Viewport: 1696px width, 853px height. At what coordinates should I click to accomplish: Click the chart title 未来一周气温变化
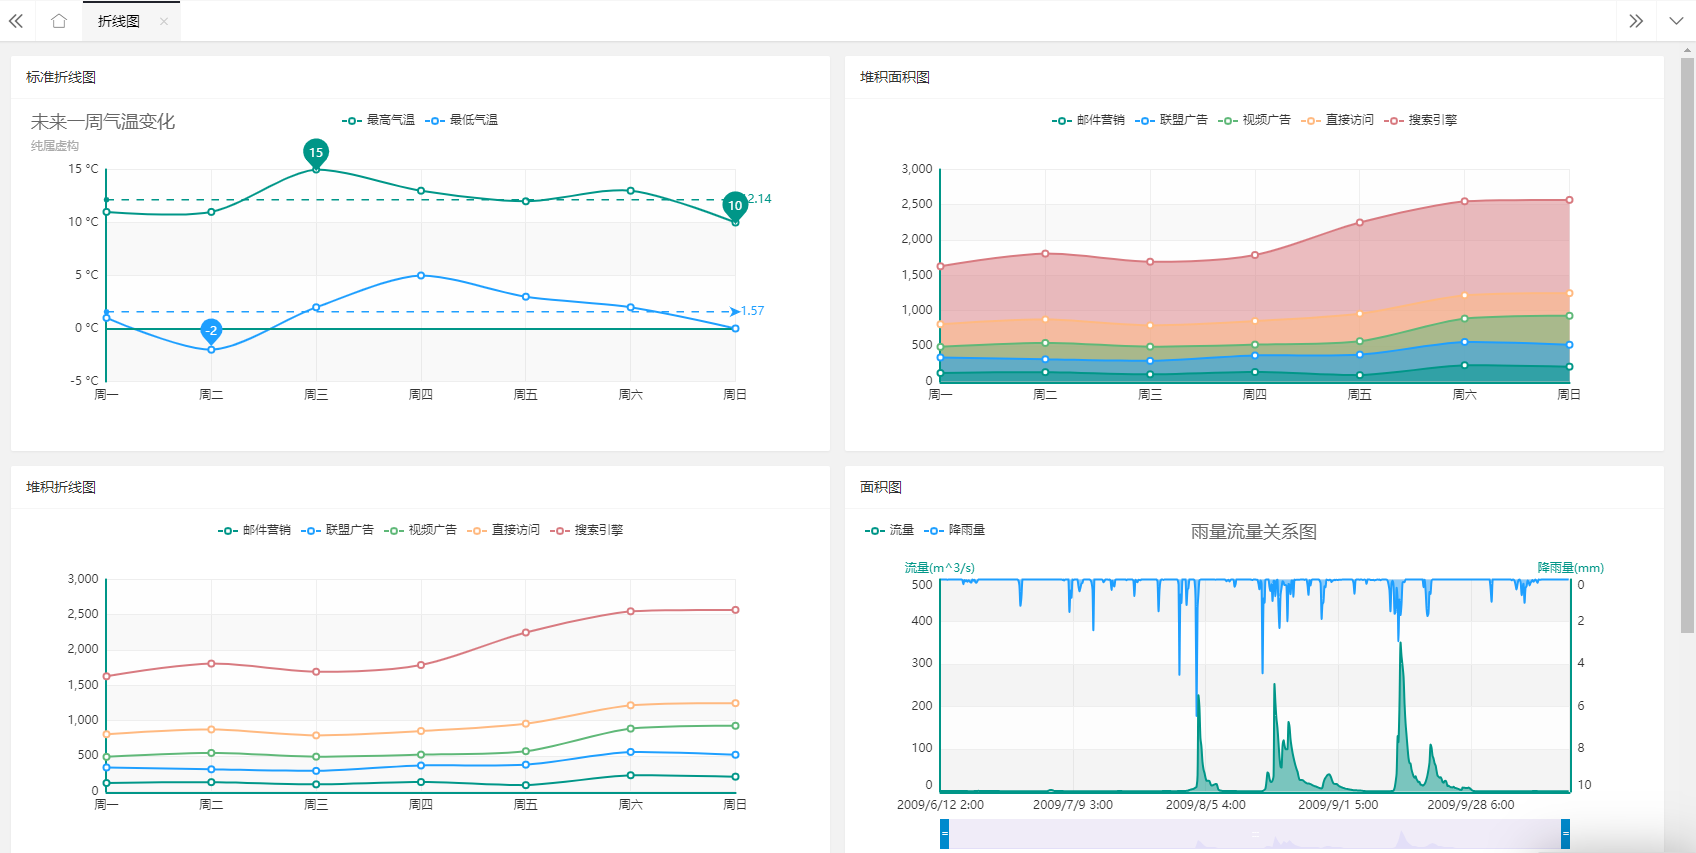click(x=103, y=122)
